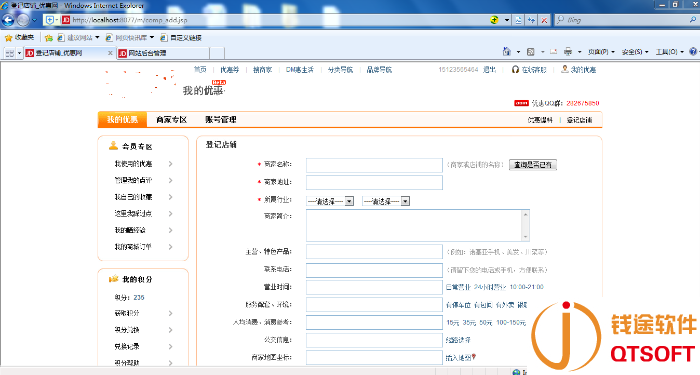Click the IE Back arrow button
This screenshot has width=700, height=375.
(x=8, y=20)
